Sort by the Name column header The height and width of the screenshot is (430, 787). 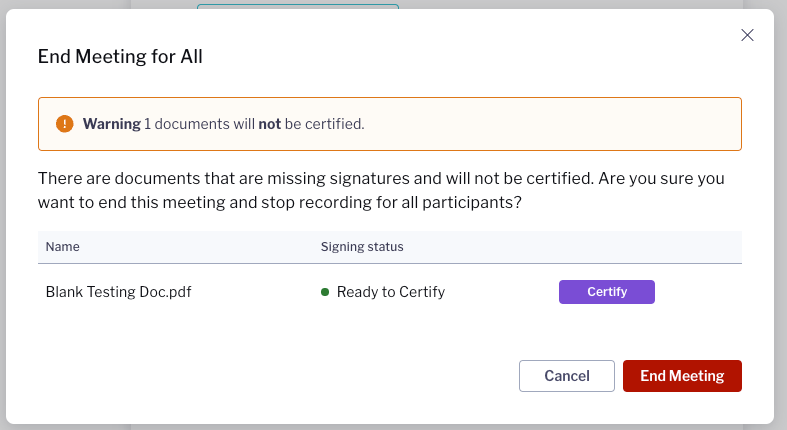coord(63,247)
